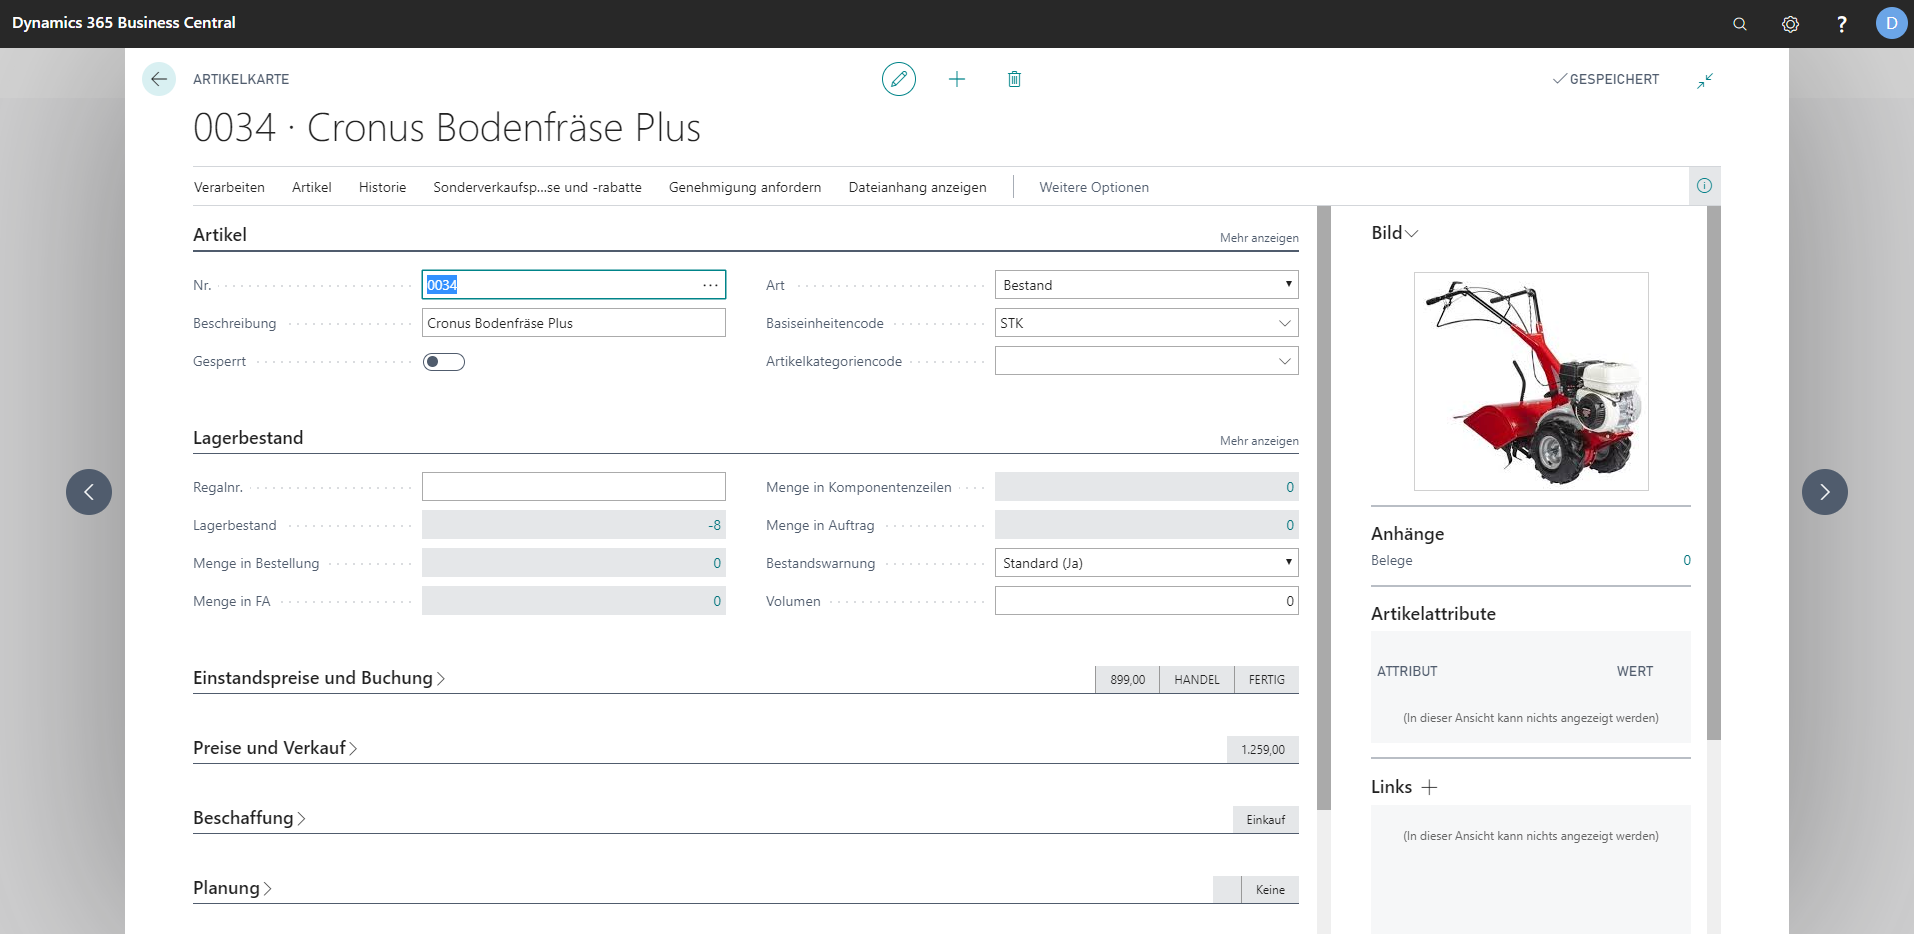Open Bestandswarnung dropdown
This screenshot has height=934, width=1914.
1147,563
